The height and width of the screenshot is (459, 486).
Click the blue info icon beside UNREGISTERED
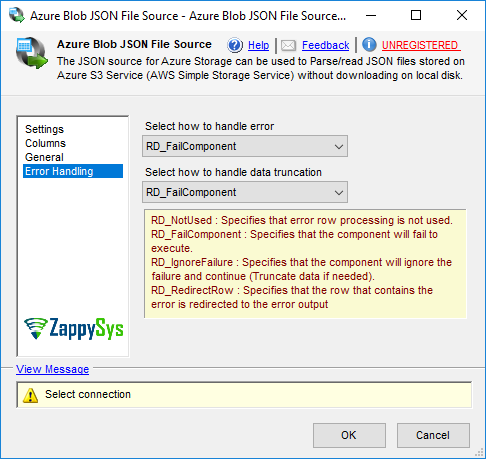(369, 45)
